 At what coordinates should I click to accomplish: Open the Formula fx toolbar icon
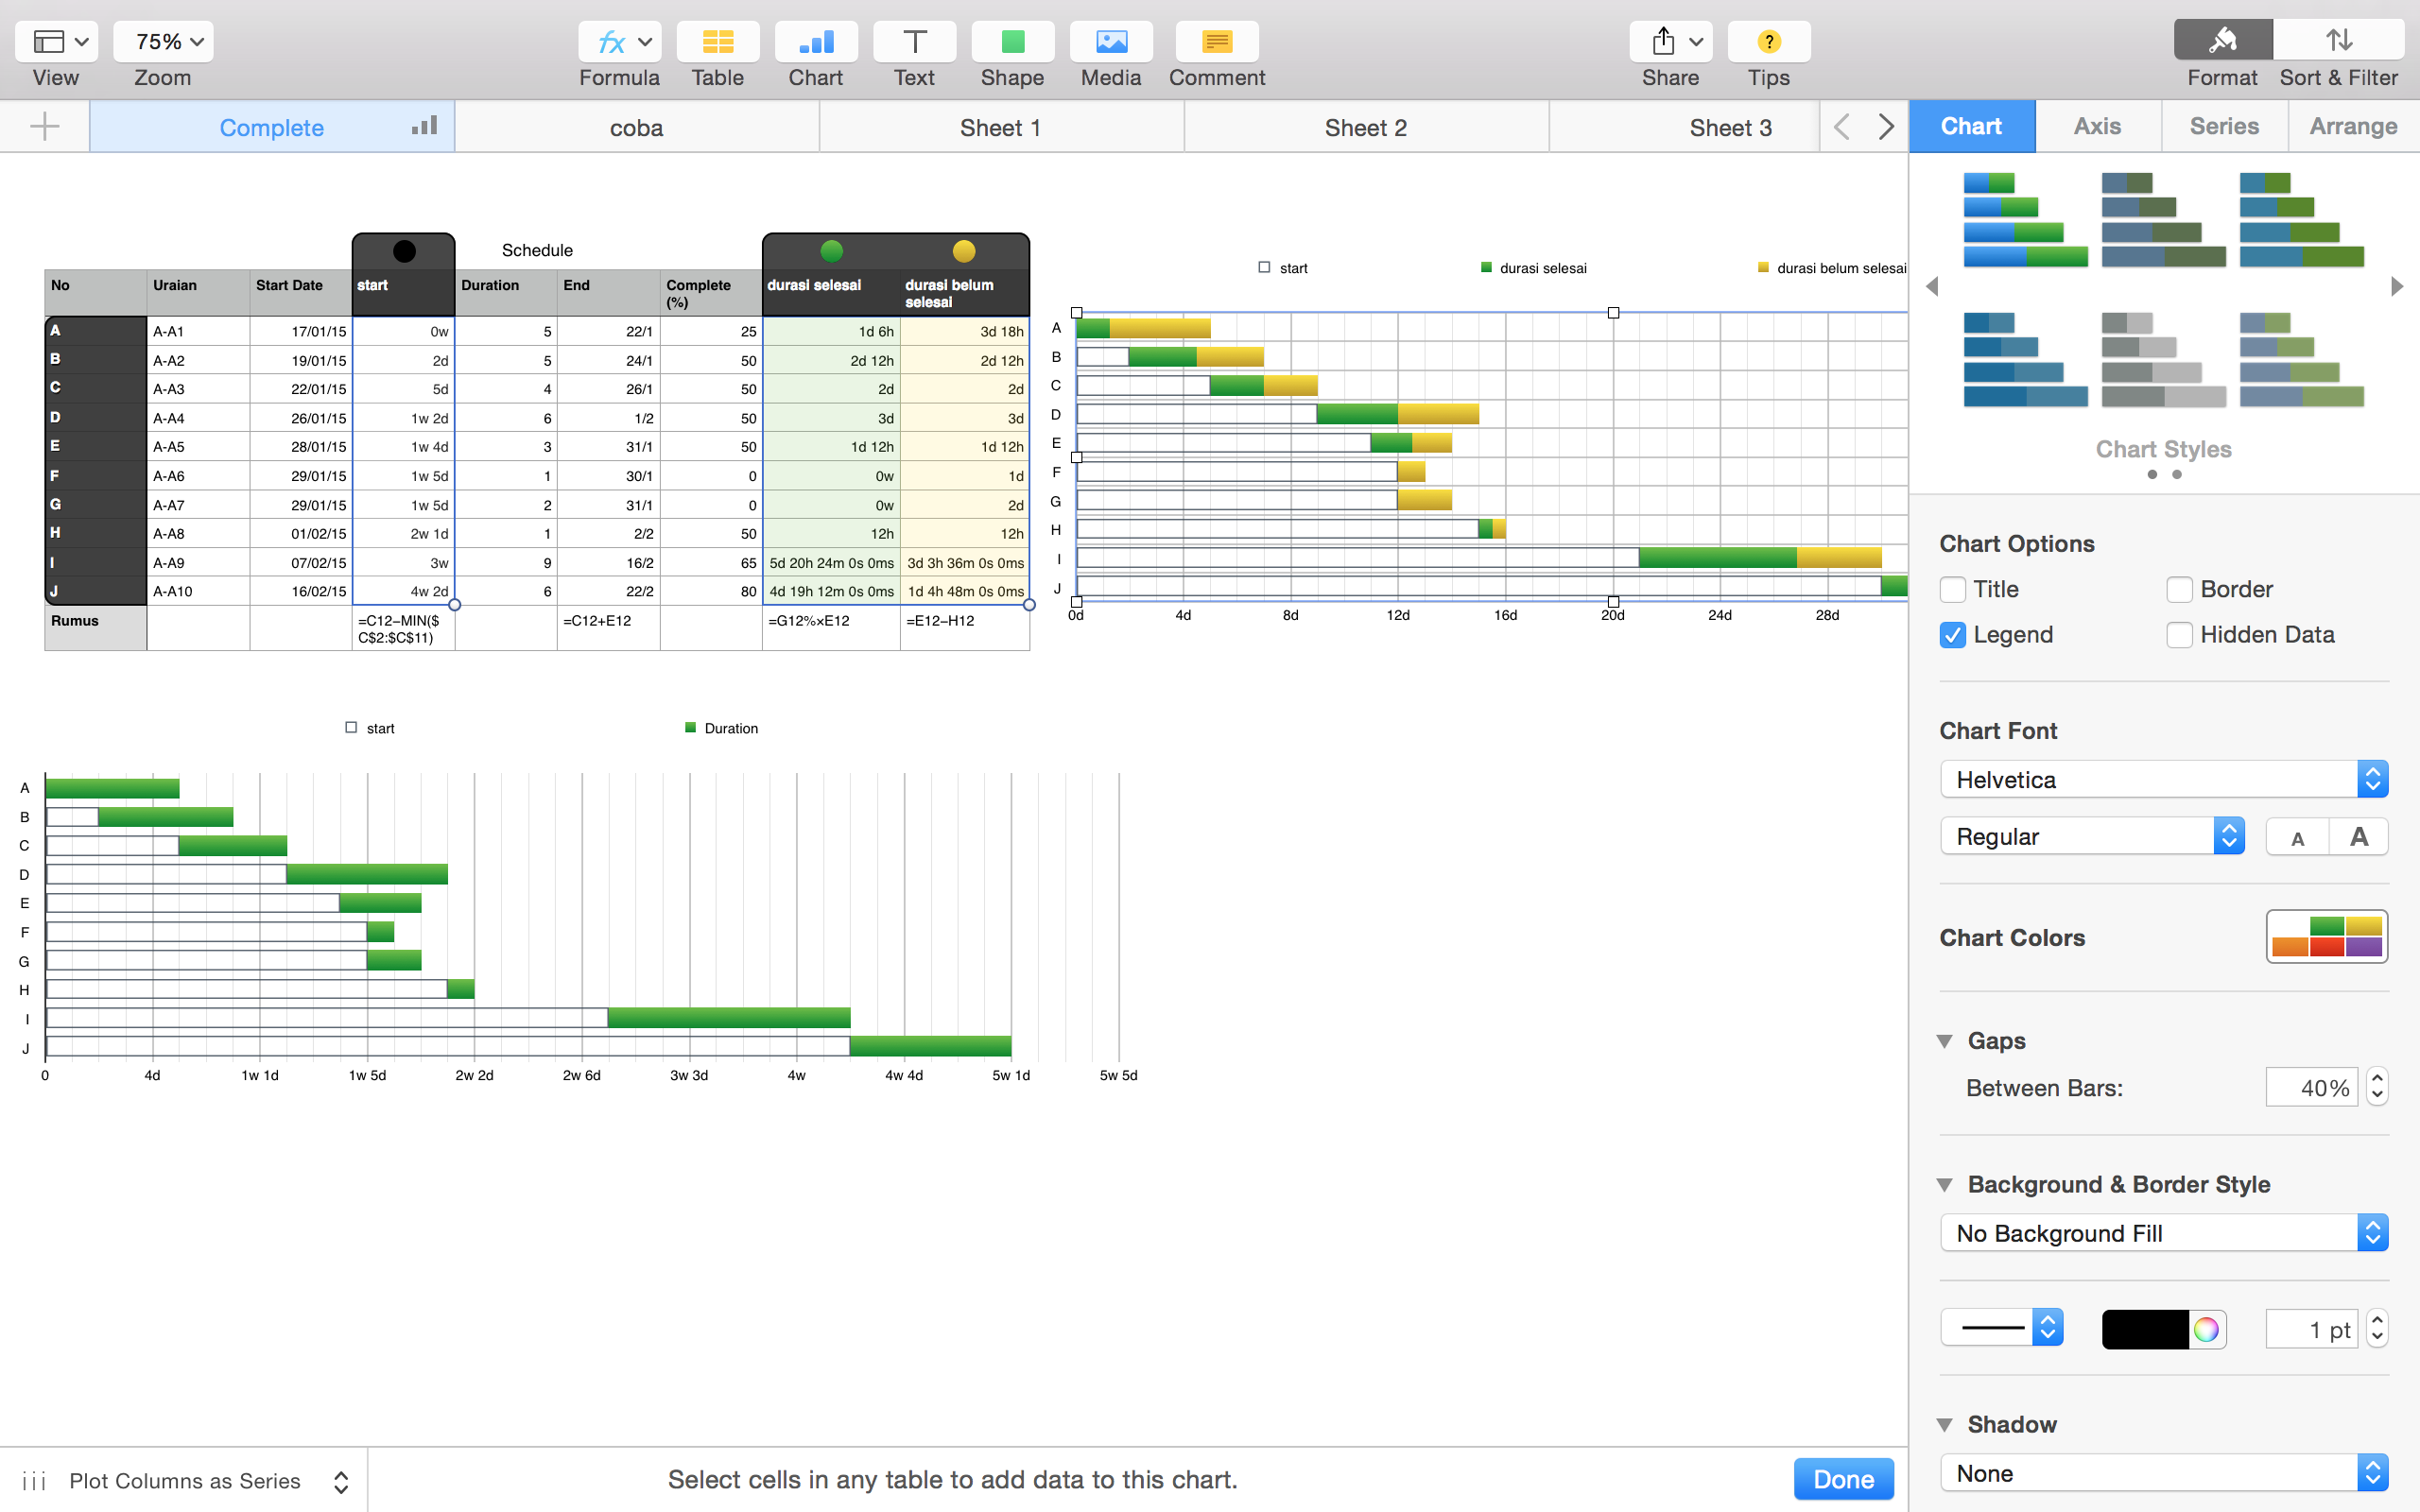[x=611, y=42]
